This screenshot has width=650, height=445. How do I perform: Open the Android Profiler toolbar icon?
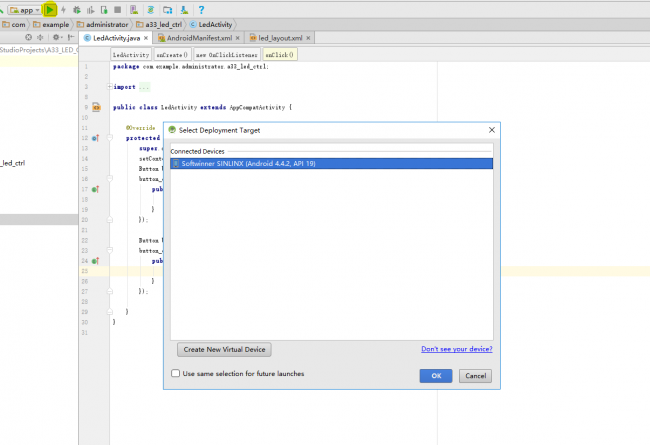tap(90, 10)
